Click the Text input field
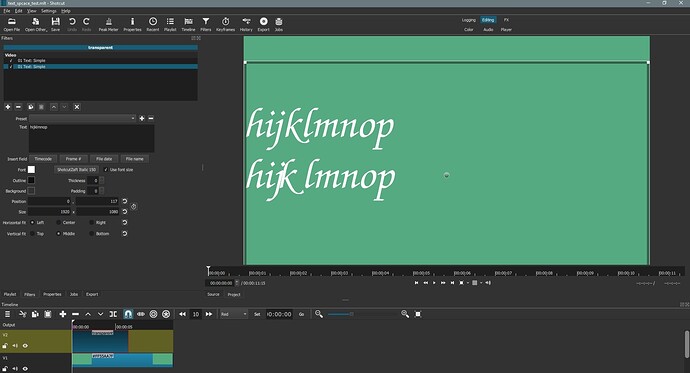690x373 pixels. [92, 138]
